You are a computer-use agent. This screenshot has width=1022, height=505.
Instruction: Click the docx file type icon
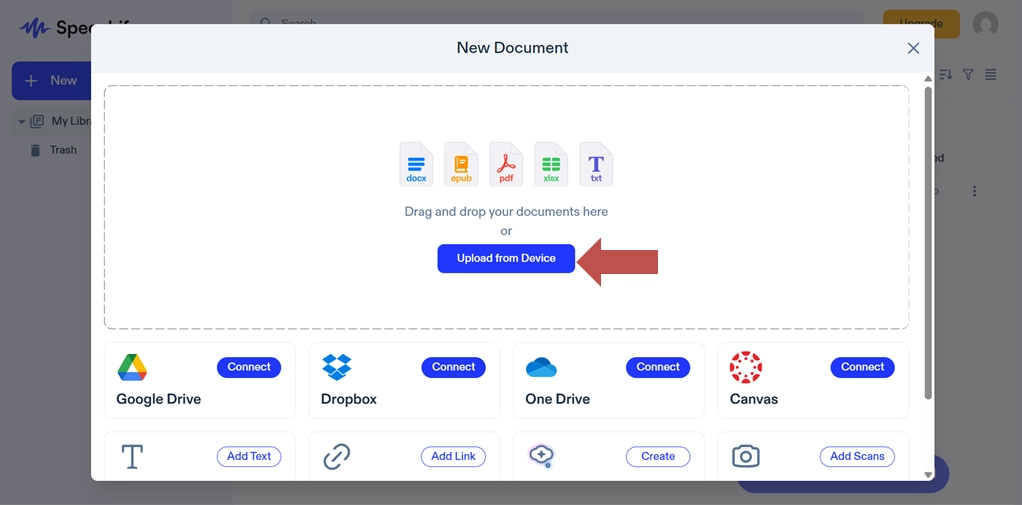416,164
